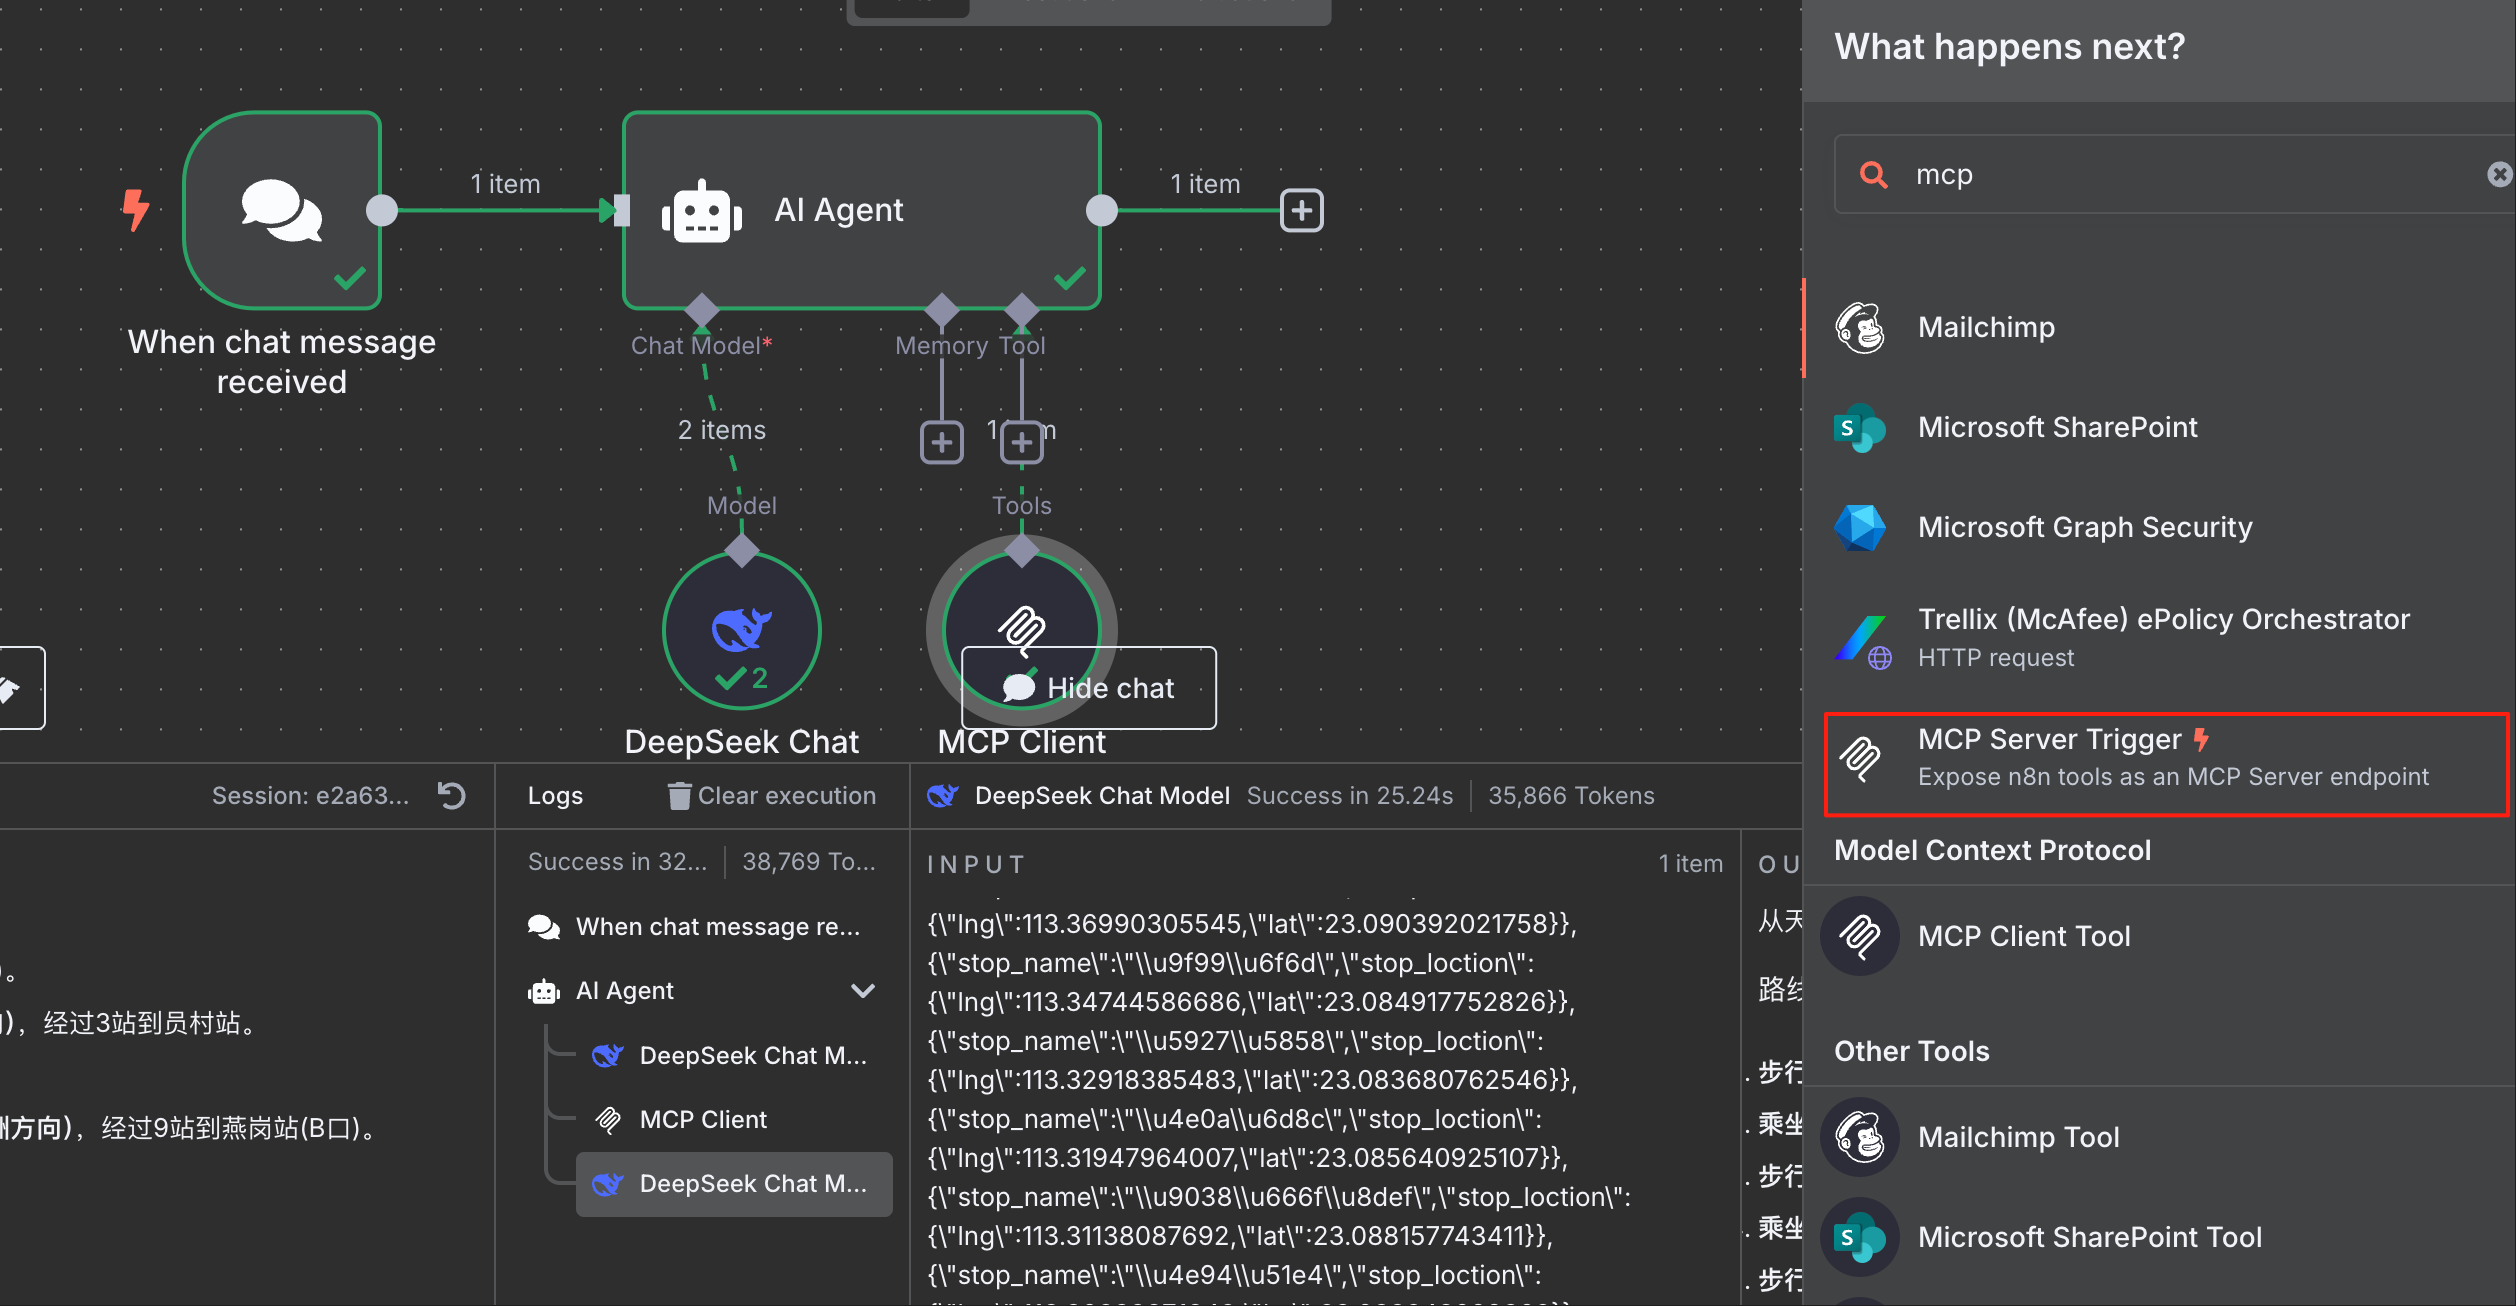Open the AI Agent node
Image resolution: width=2516 pixels, height=1306 pixels.
point(860,210)
